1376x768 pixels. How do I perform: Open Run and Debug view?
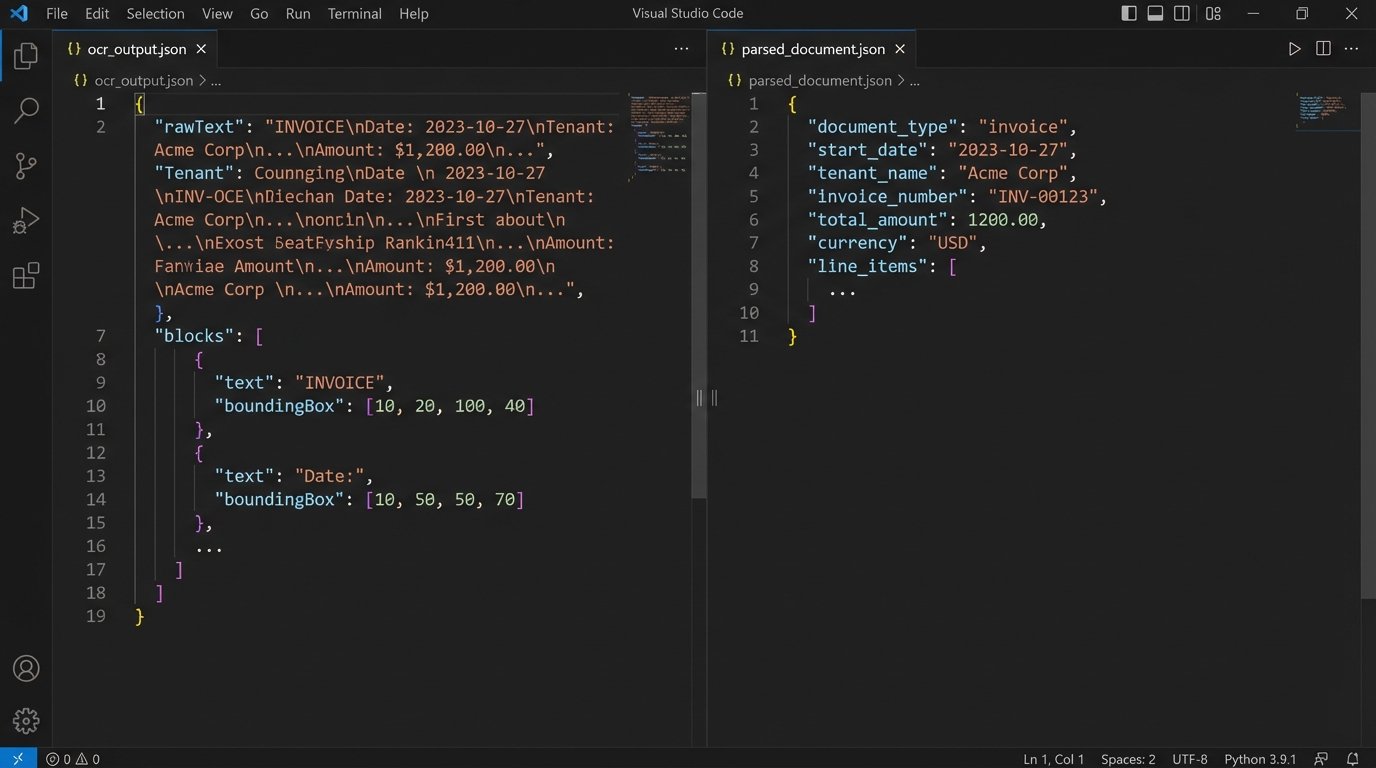coord(26,221)
